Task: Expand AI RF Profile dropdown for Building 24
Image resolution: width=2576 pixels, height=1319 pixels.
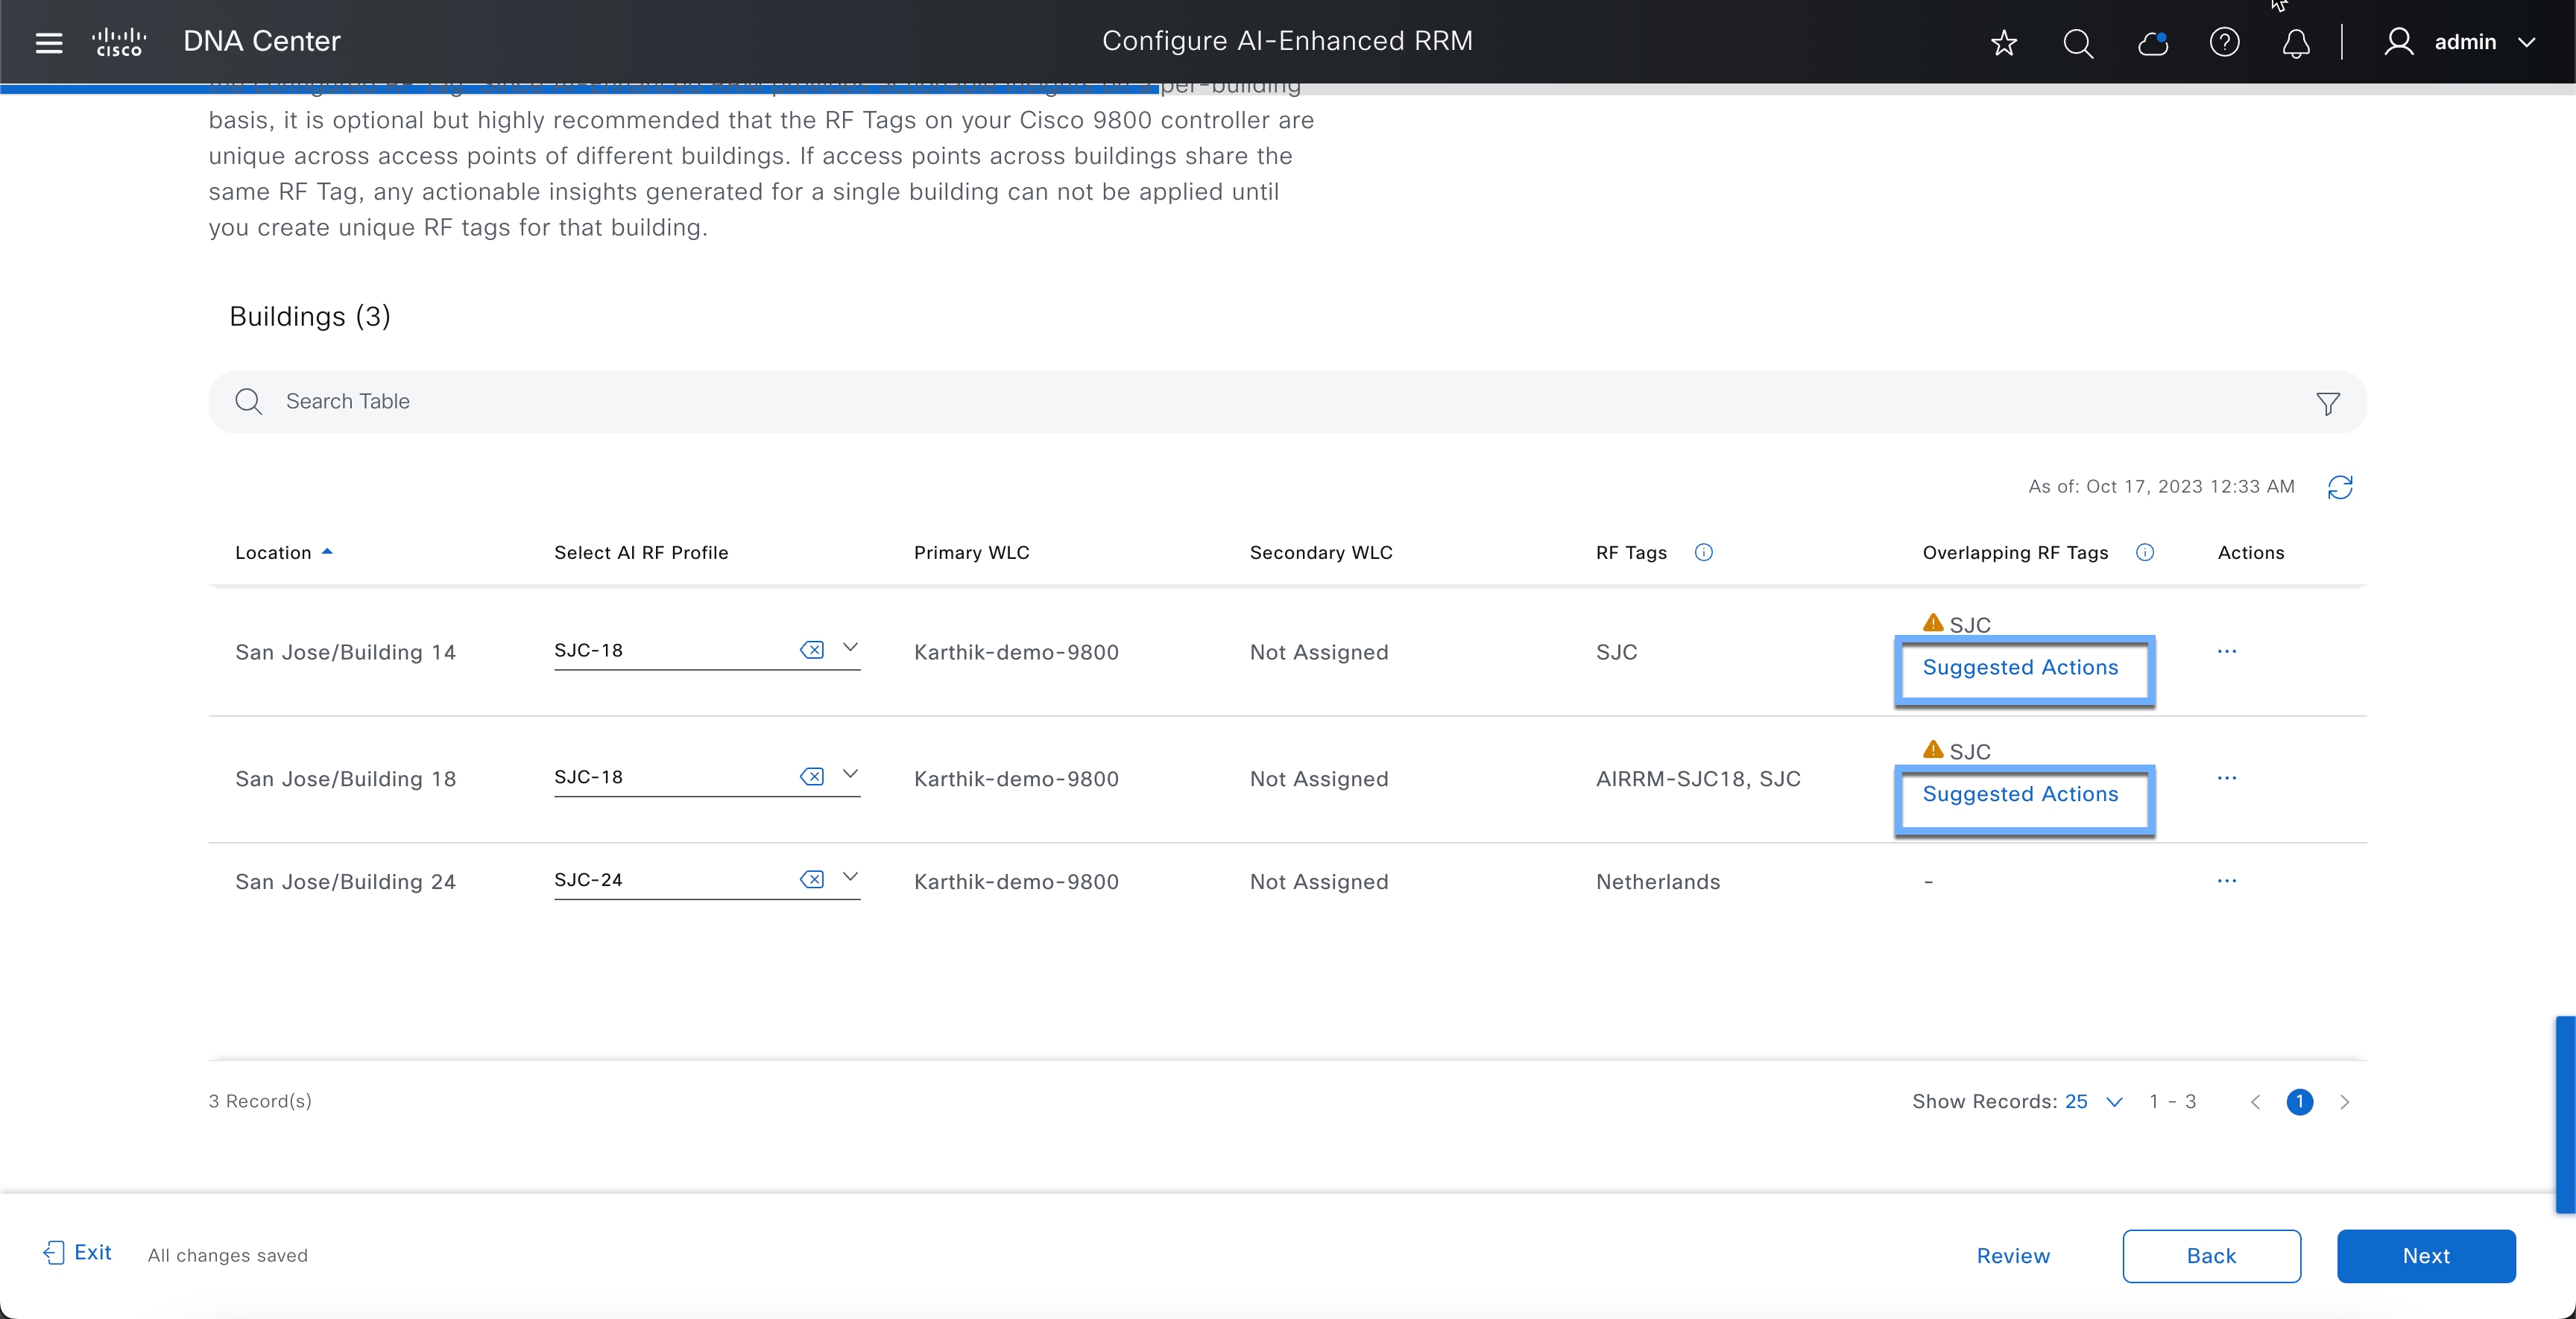Action: pyautogui.click(x=850, y=877)
